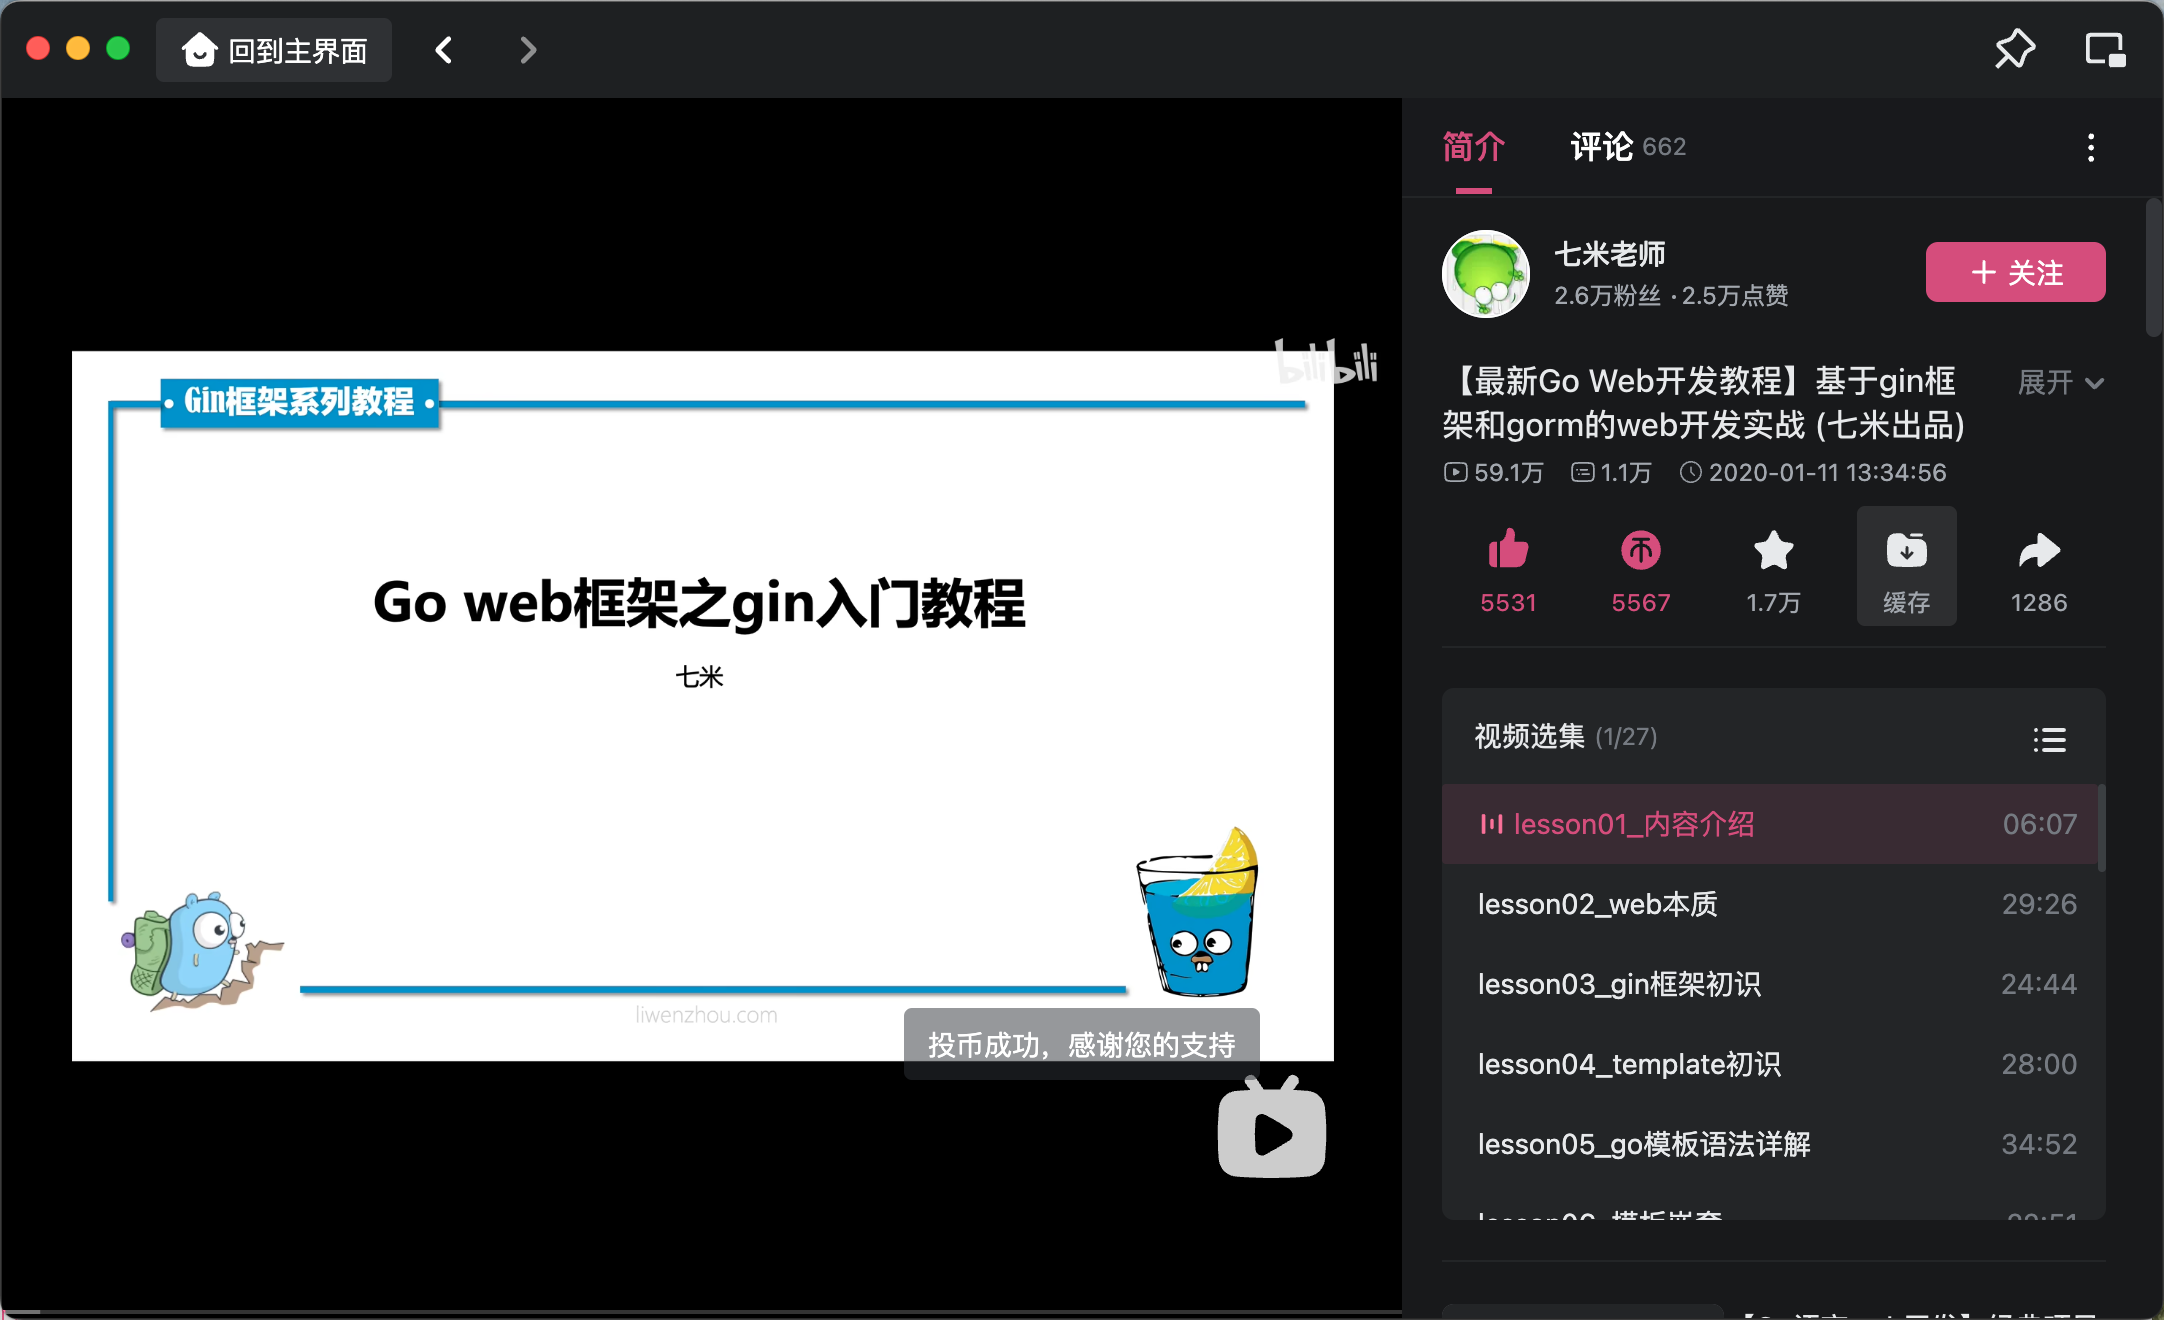
Task: Click the 2.6万粉丝 follower count
Action: pos(1607,296)
